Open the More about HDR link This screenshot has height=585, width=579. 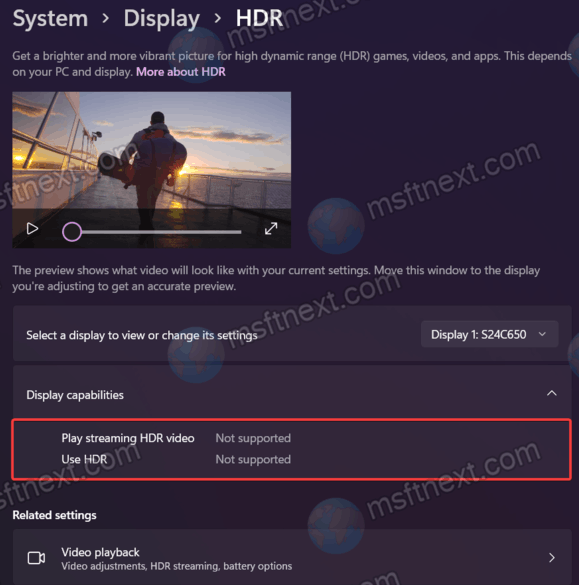(181, 72)
